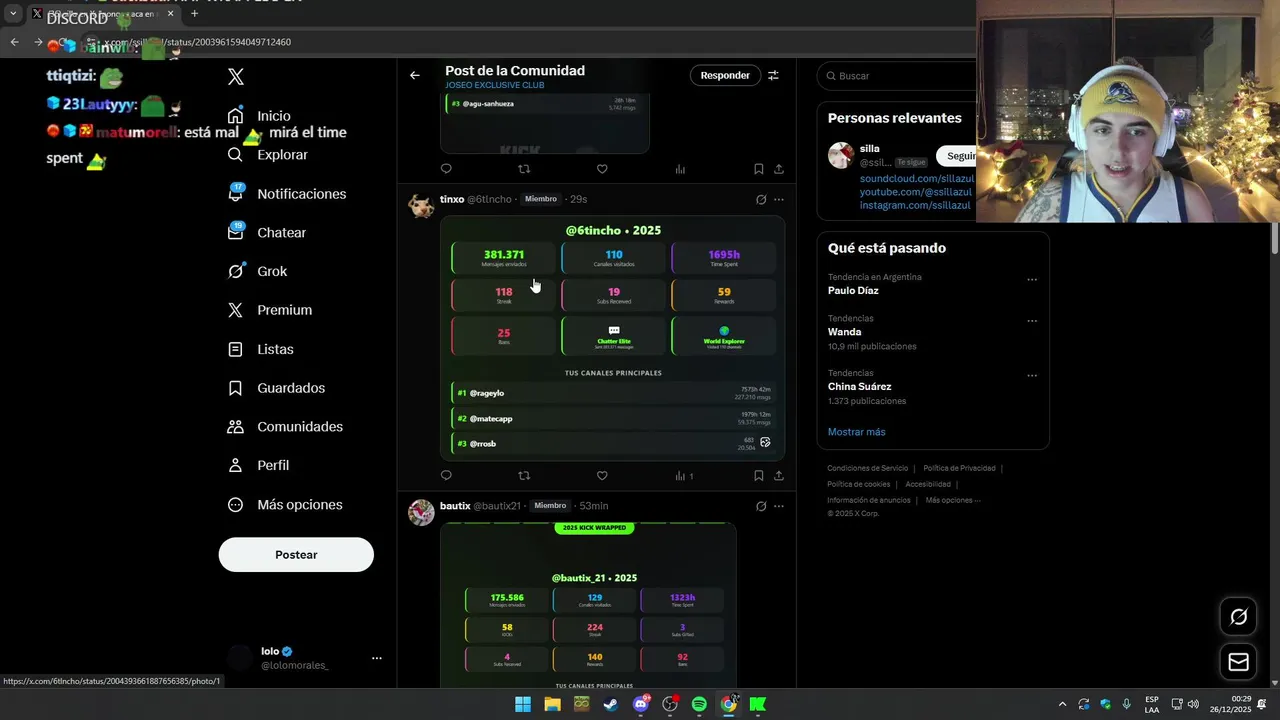Open reply filter settings icon beside Responder

(773, 75)
